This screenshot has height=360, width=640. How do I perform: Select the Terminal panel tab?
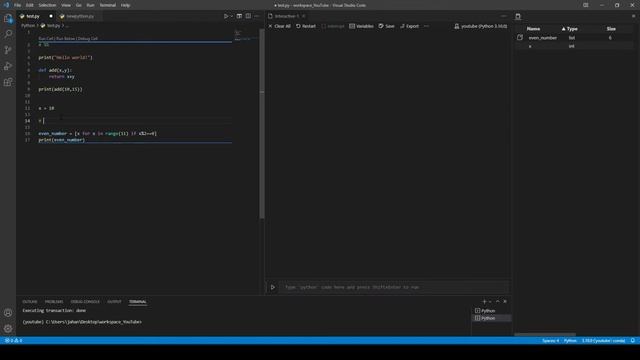pyautogui.click(x=138, y=302)
